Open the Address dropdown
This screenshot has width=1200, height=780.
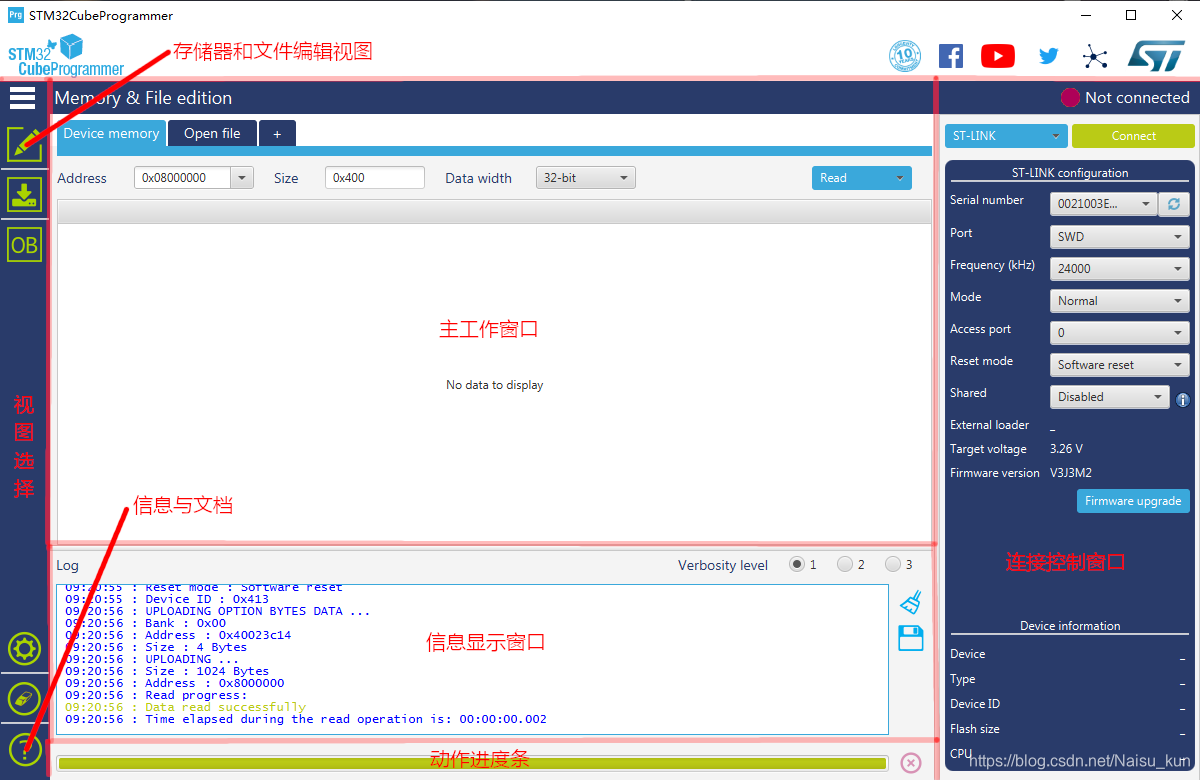tap(243, 178)
